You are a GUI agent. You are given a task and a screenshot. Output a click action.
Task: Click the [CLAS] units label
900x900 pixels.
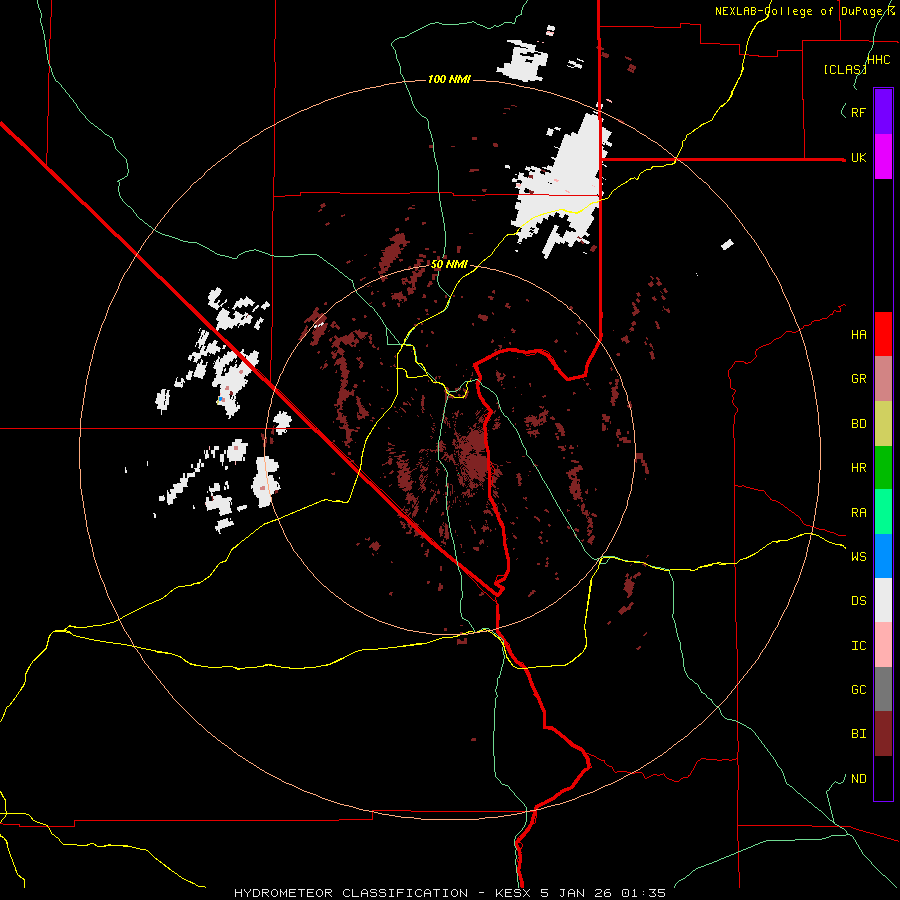(845, 69)
